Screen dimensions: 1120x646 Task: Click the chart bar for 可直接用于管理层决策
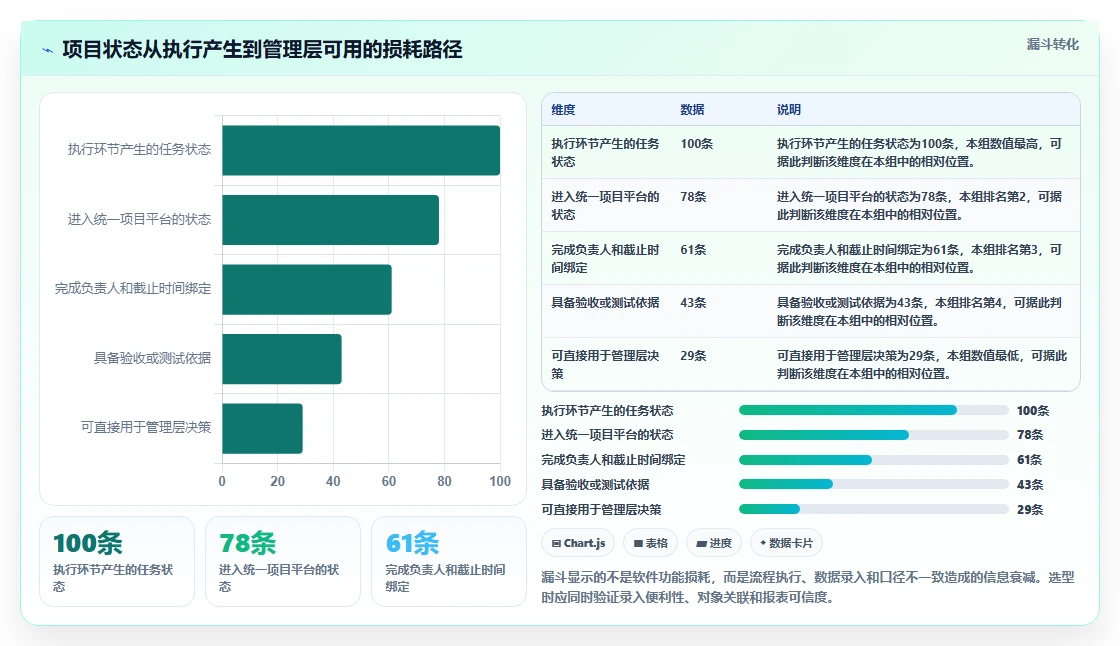point(262,428)
